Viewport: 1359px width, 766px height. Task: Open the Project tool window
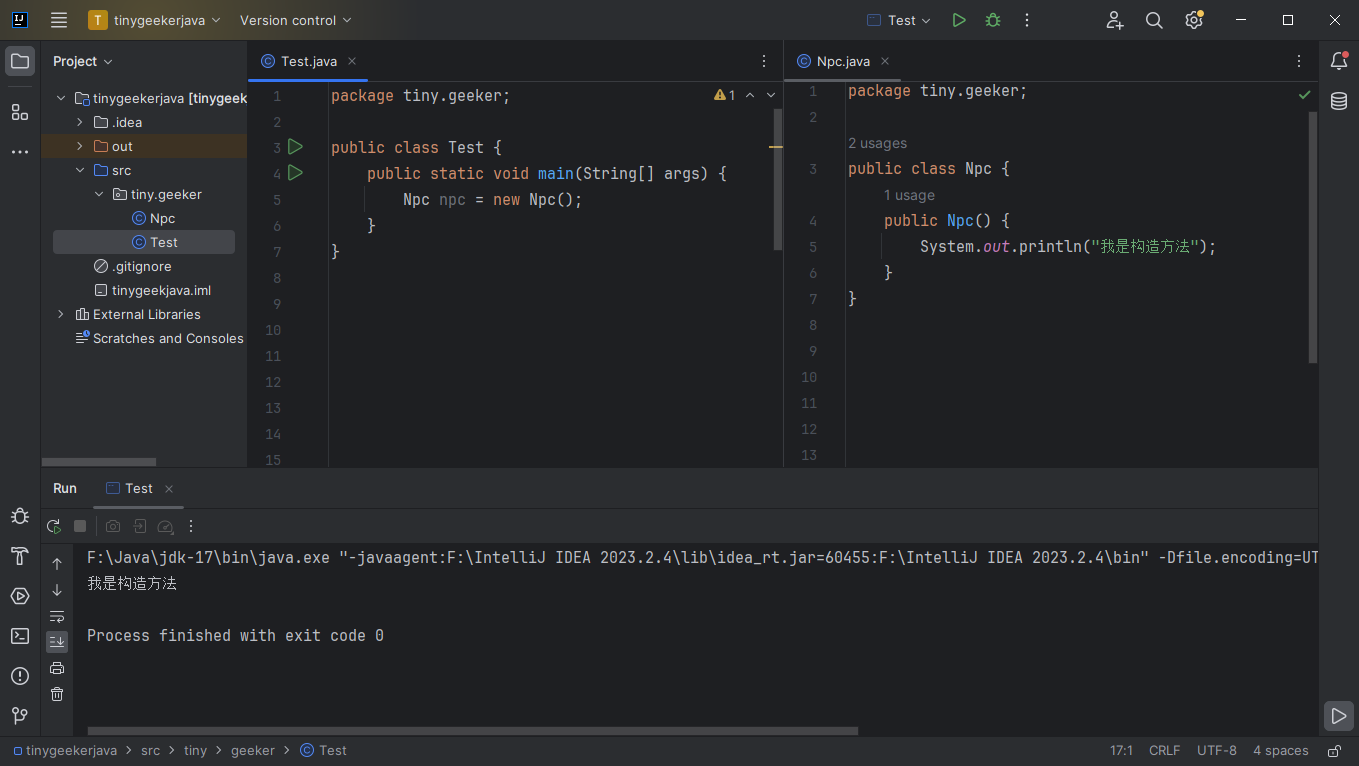[x=20, y=61]
